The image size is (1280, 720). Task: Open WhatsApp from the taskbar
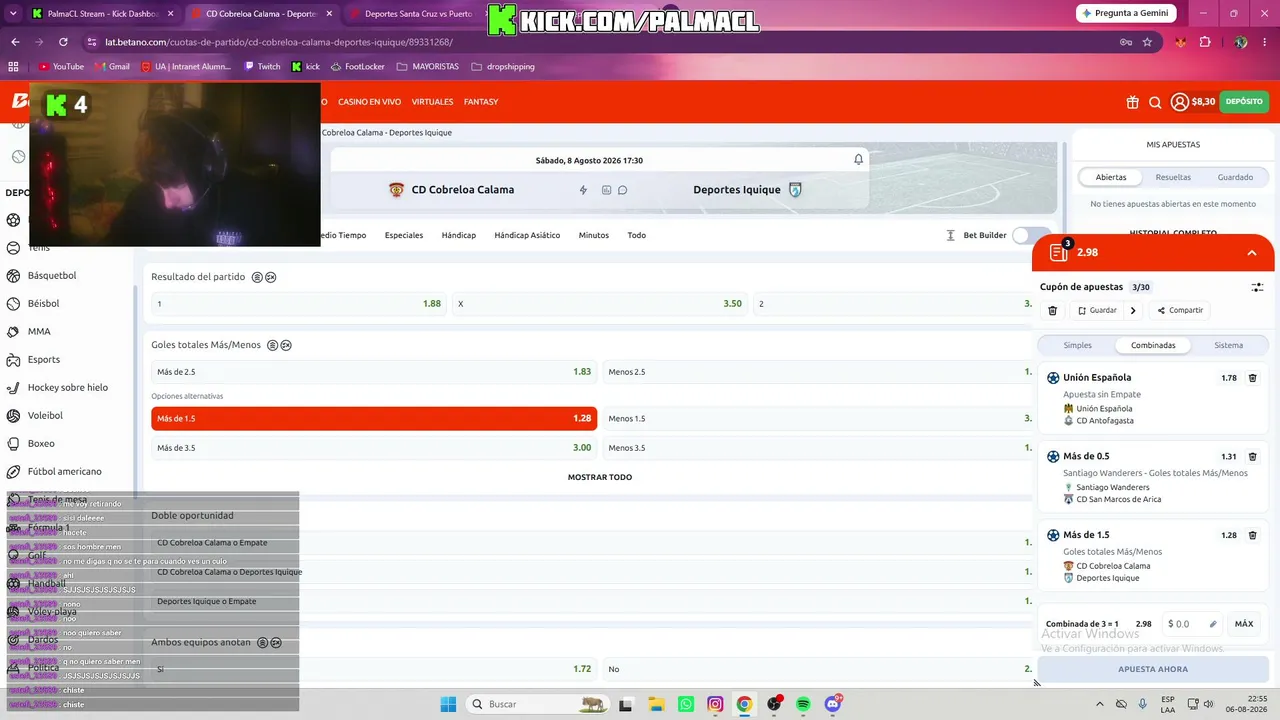click(x=686, y=704)
